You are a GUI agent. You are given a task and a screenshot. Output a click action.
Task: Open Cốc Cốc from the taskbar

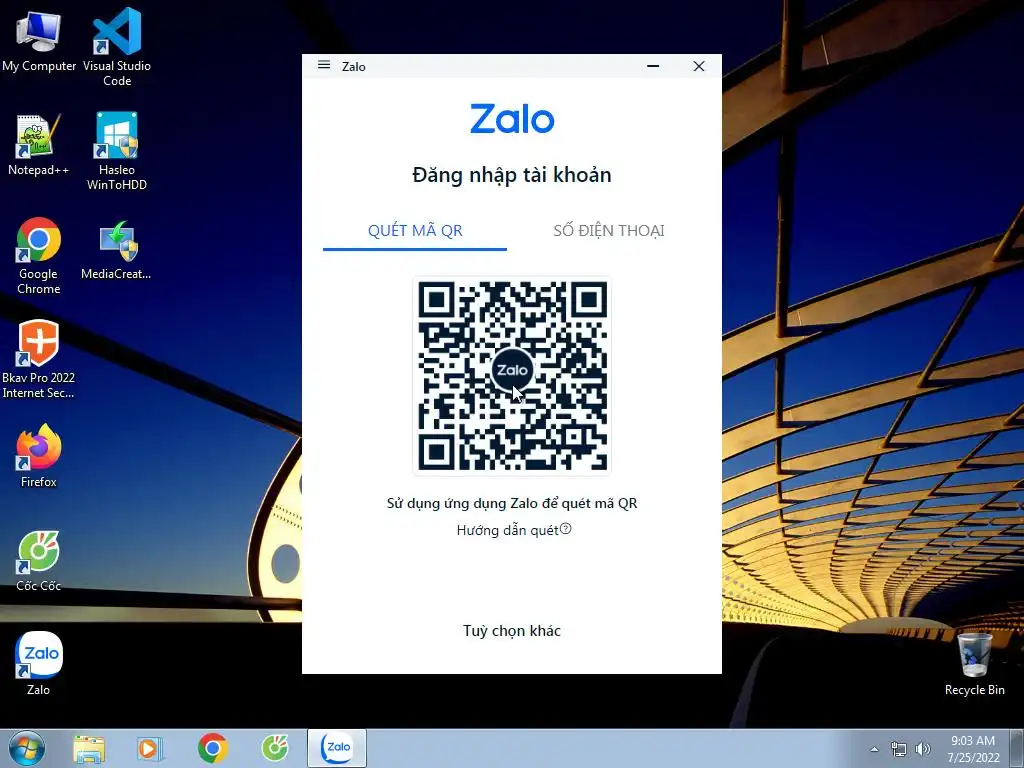click(x=275, y=748)
